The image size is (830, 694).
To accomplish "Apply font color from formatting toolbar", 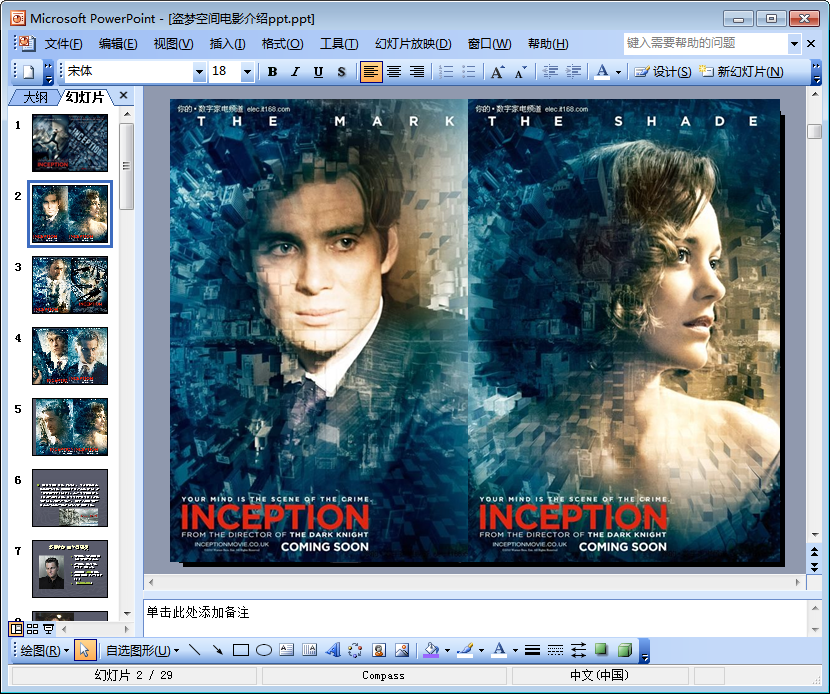I will click(602, 71).
